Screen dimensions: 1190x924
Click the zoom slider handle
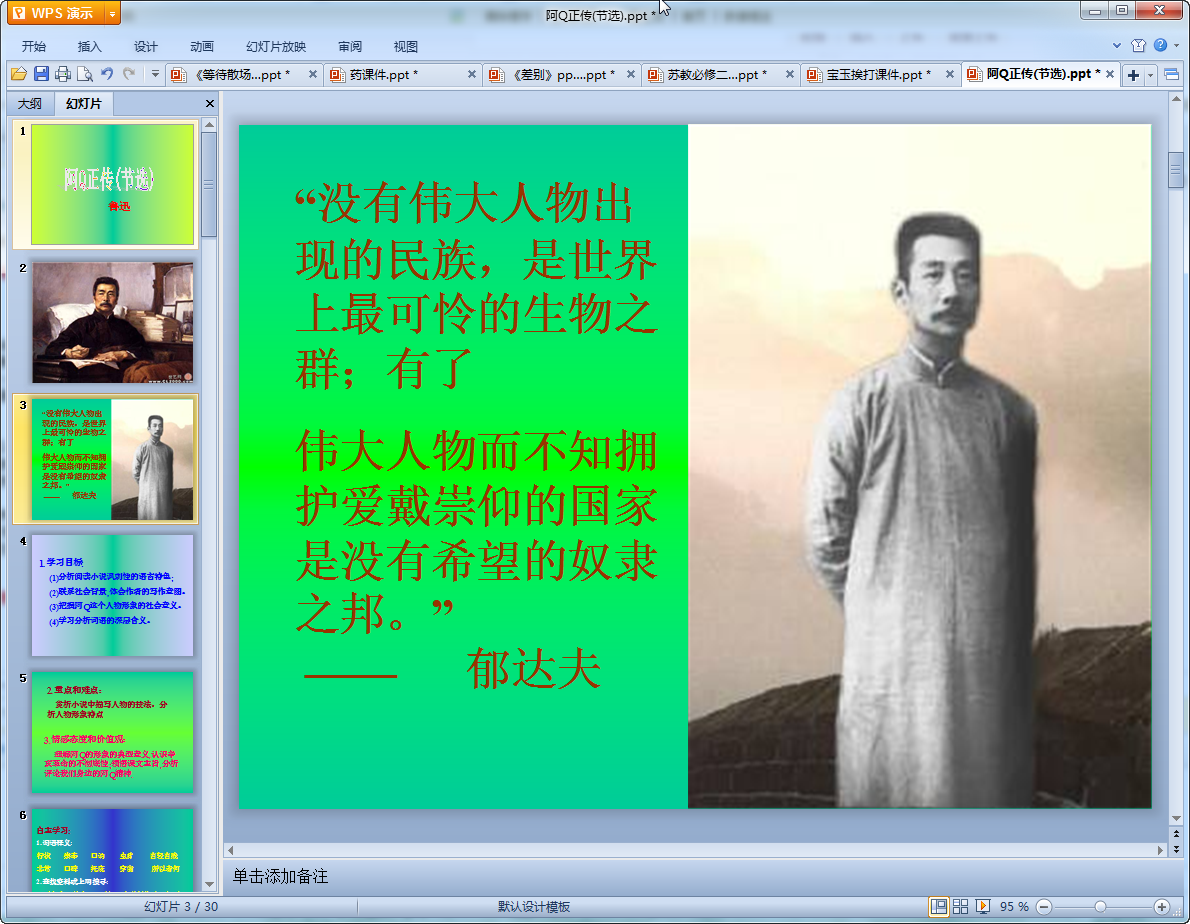click(x=1100, y=907)
